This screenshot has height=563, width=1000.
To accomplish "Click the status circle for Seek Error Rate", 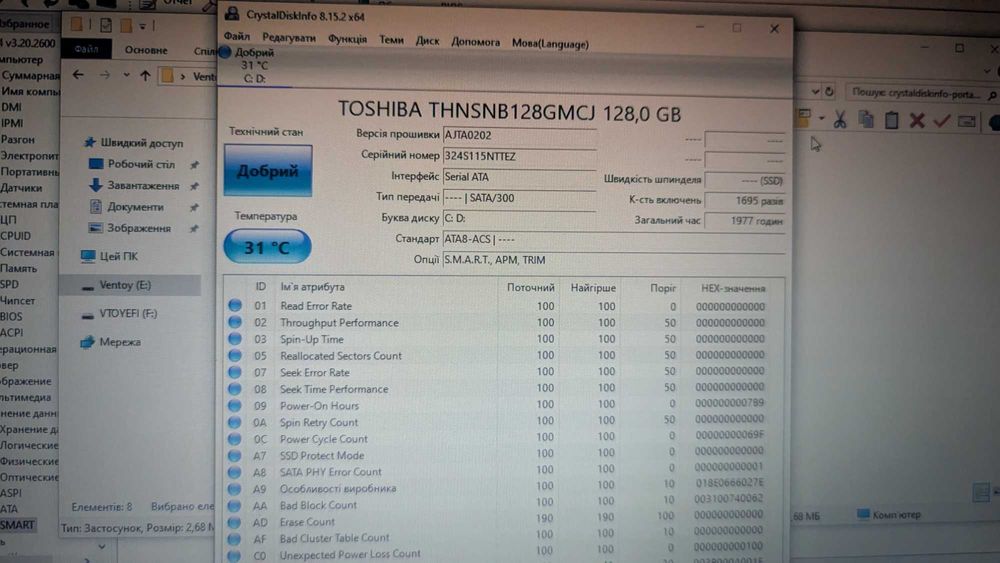I will tap(235, 372).
